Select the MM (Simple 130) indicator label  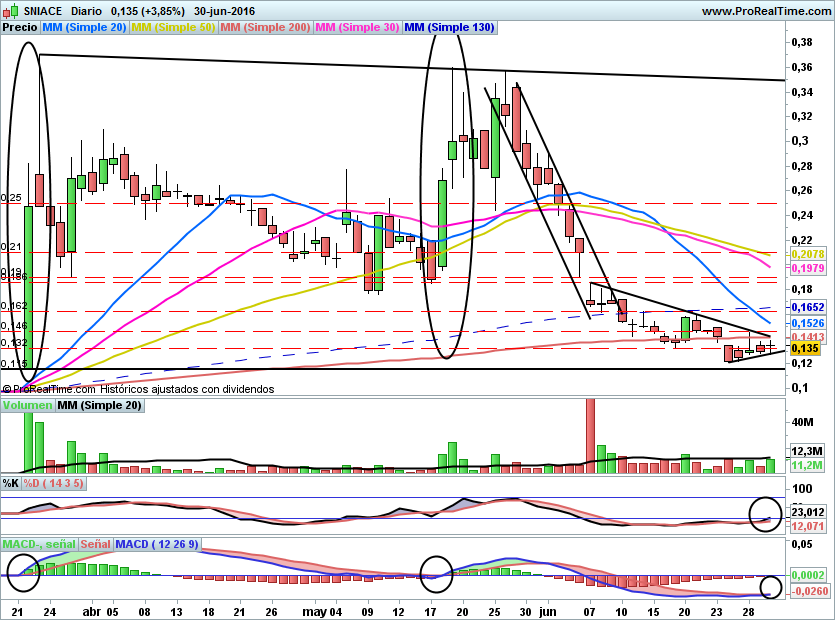point(449,28)
